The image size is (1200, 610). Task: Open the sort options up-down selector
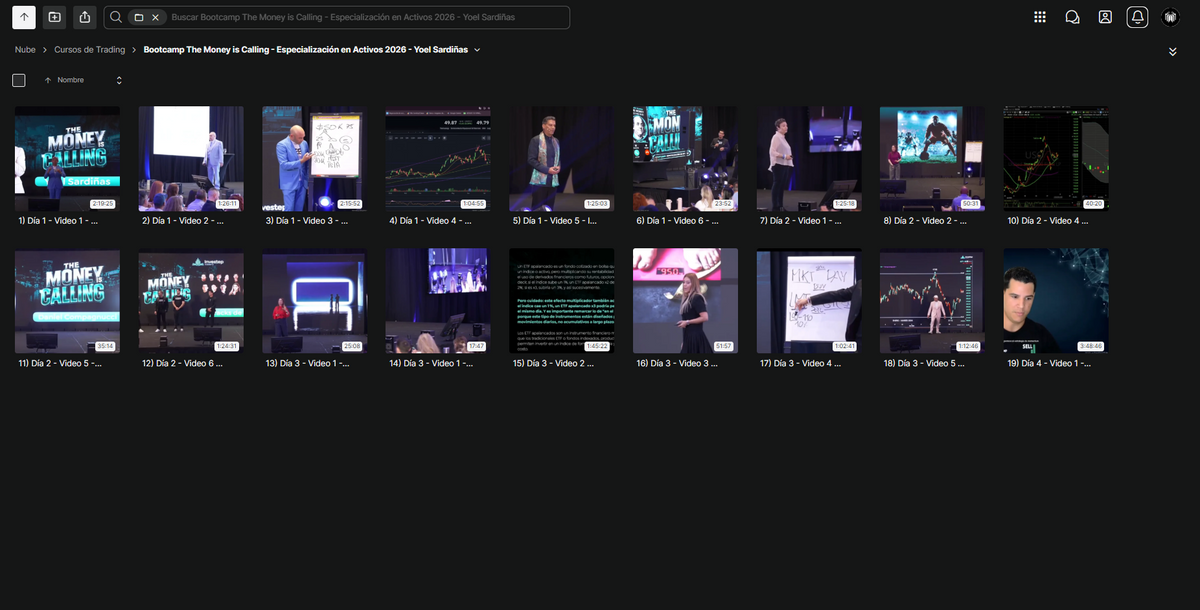(x=119, y=80)
